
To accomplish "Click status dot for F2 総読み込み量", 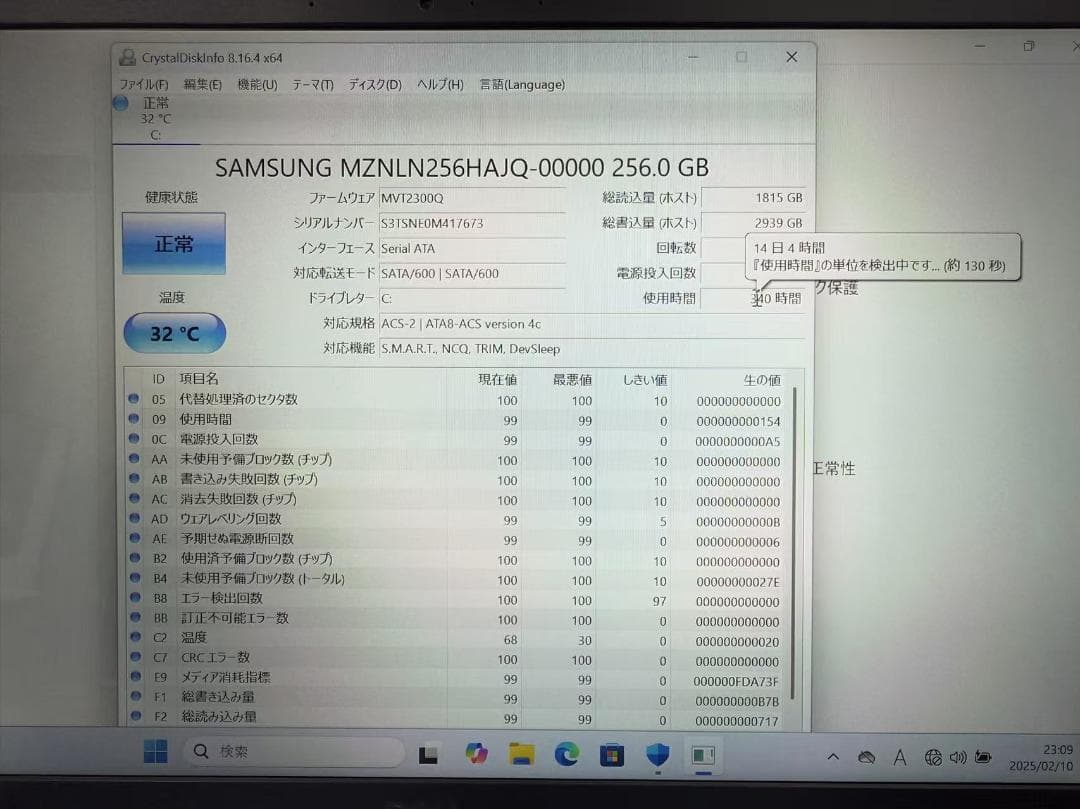I will (x=136, y=716).
